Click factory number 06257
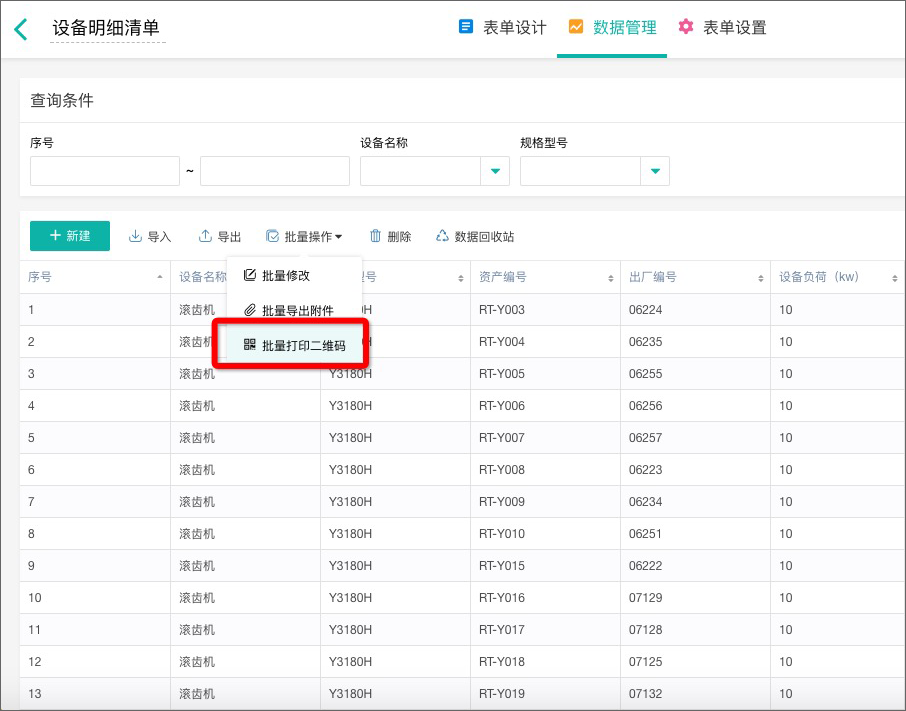This screenshot has height=711, width=906. point(645,438)
